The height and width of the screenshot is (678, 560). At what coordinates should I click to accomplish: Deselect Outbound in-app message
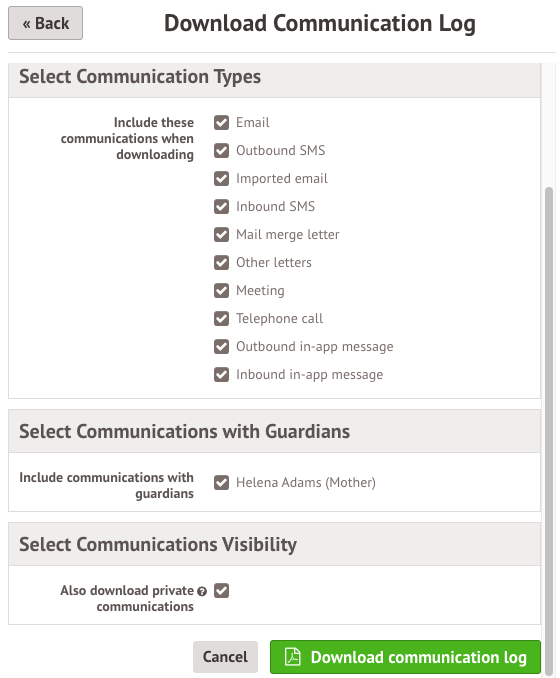[x=221, y=346]
